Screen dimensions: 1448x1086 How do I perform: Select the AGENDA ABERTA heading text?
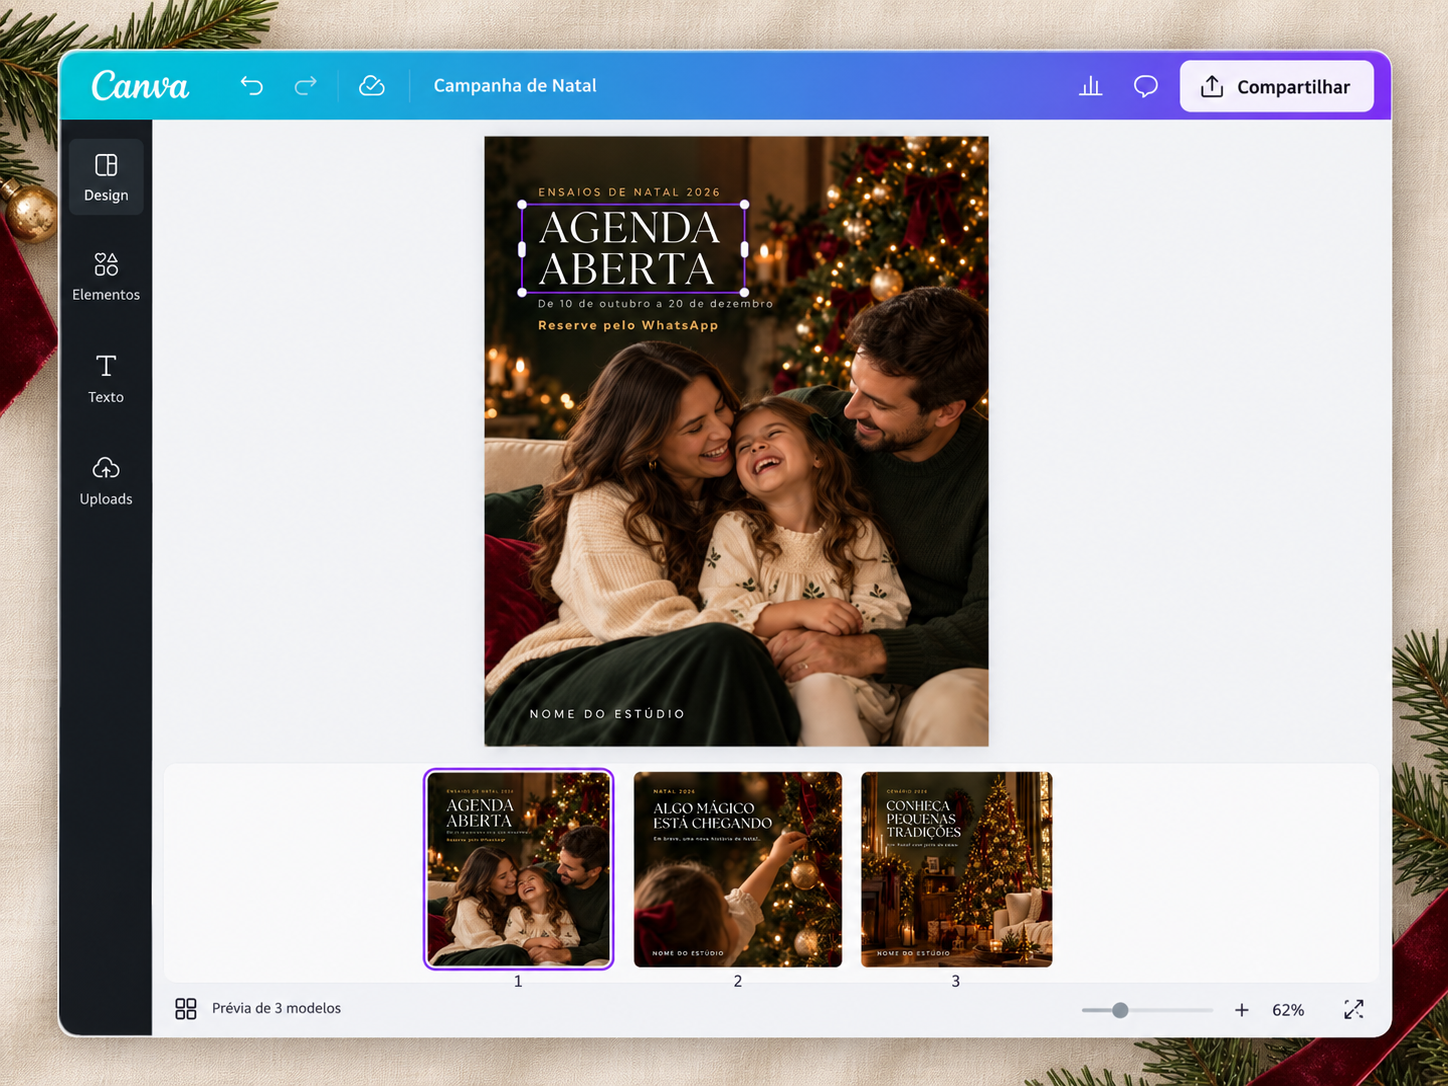630,248
